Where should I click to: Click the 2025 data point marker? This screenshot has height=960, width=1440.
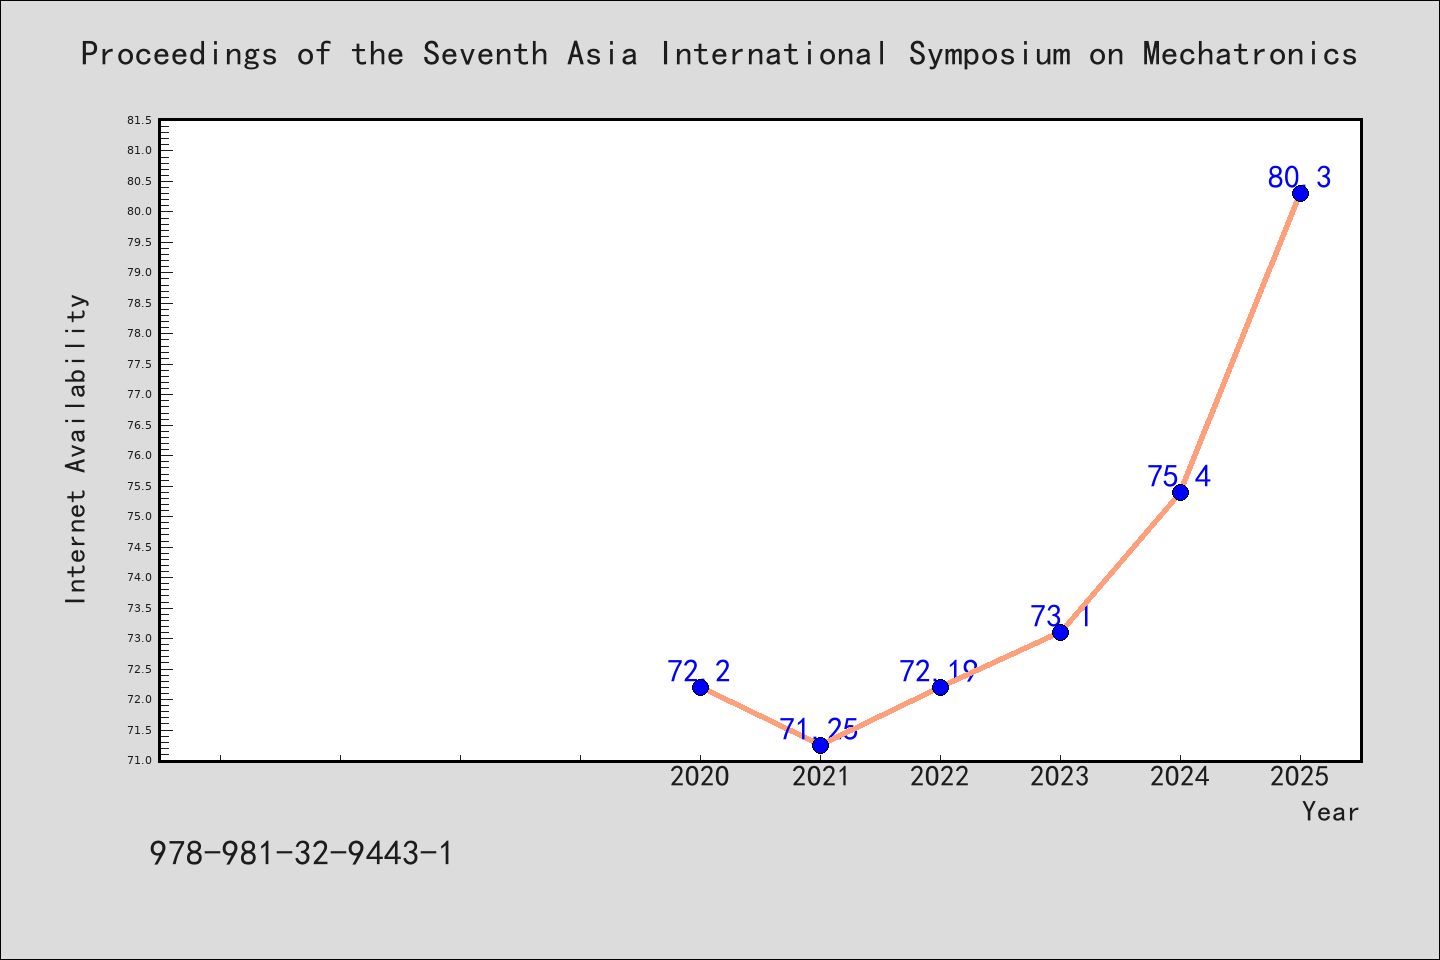tap(1300, 193)
